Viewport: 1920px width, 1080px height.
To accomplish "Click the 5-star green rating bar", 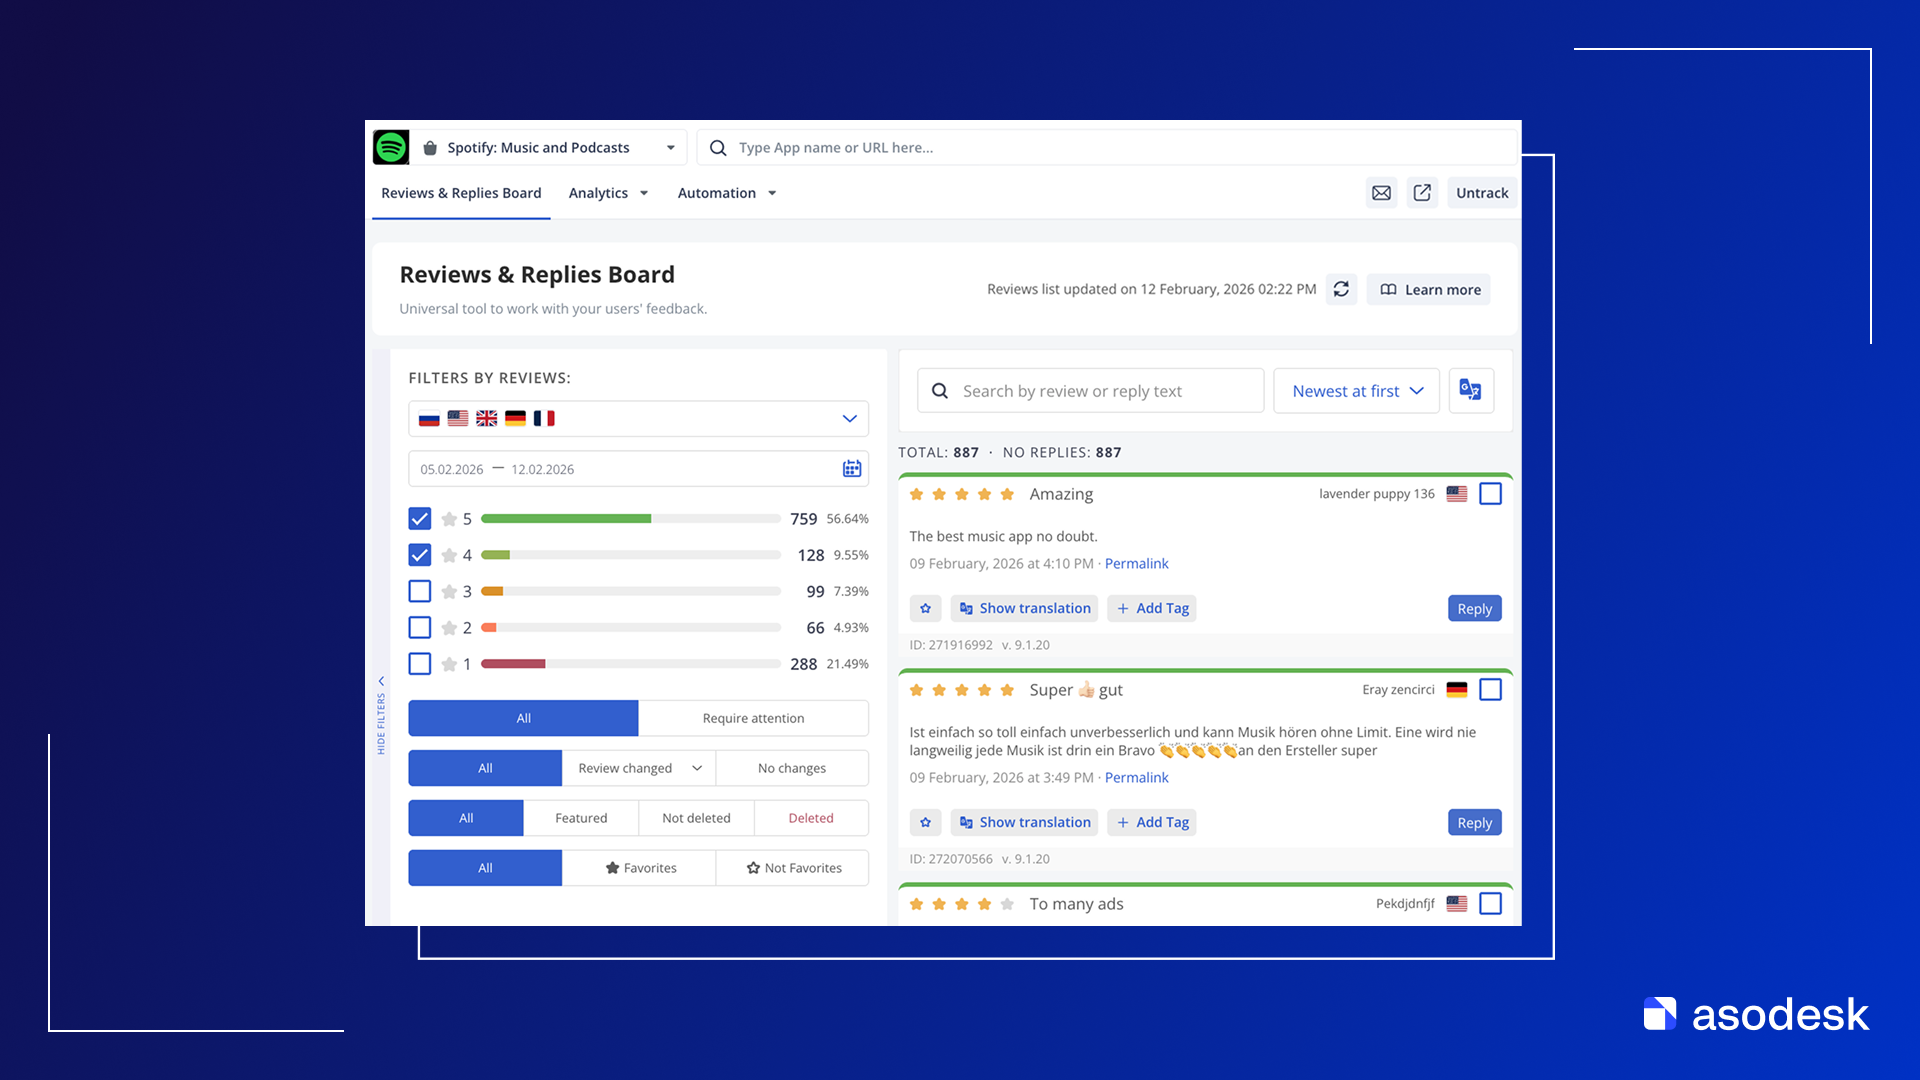I will coord(566,518).
